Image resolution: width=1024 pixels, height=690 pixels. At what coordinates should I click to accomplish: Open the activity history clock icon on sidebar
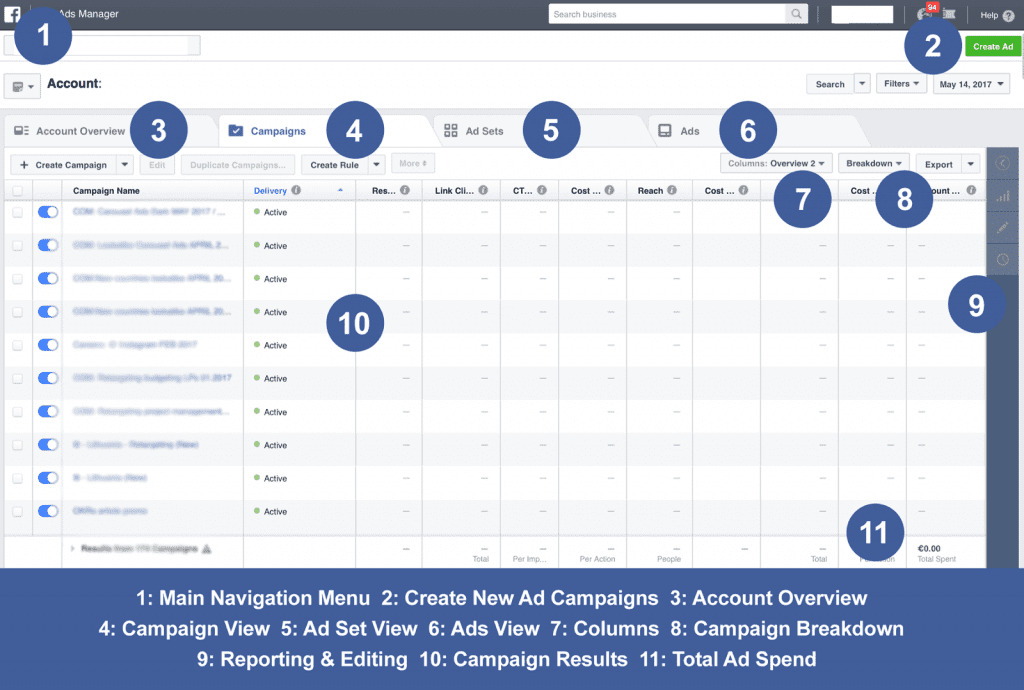(x=1003, y=259)
